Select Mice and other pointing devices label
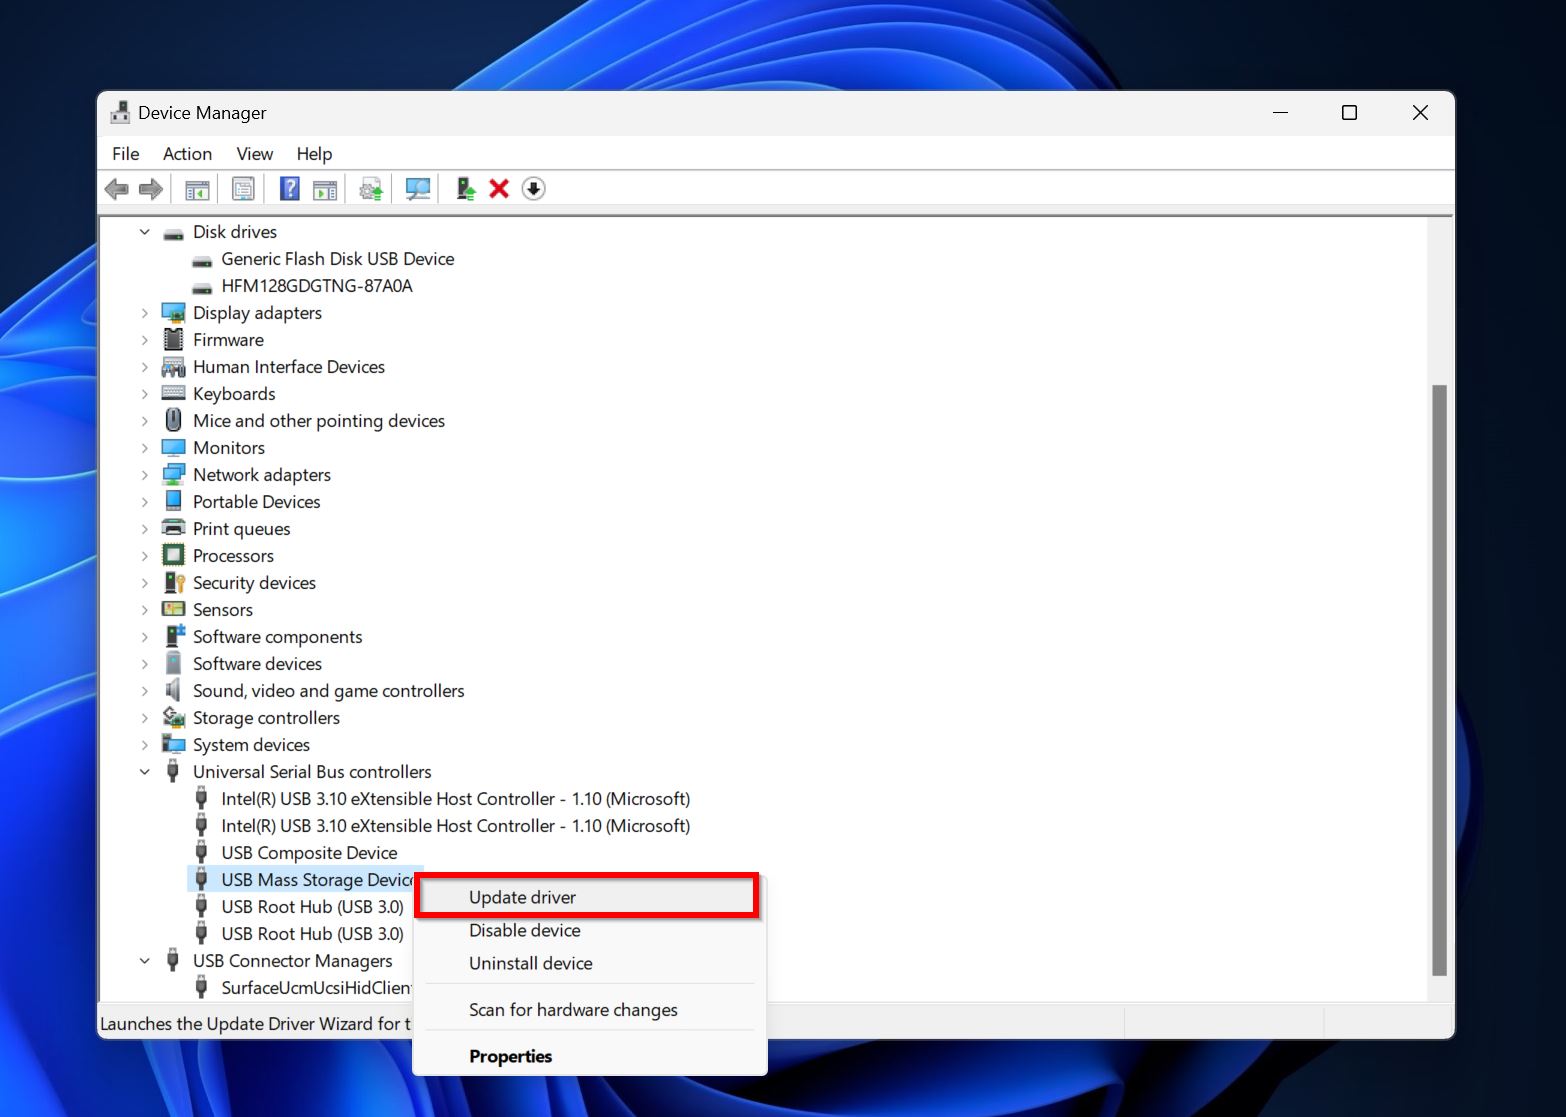This screenshot has height=1117, width=1566. [319, 421]
